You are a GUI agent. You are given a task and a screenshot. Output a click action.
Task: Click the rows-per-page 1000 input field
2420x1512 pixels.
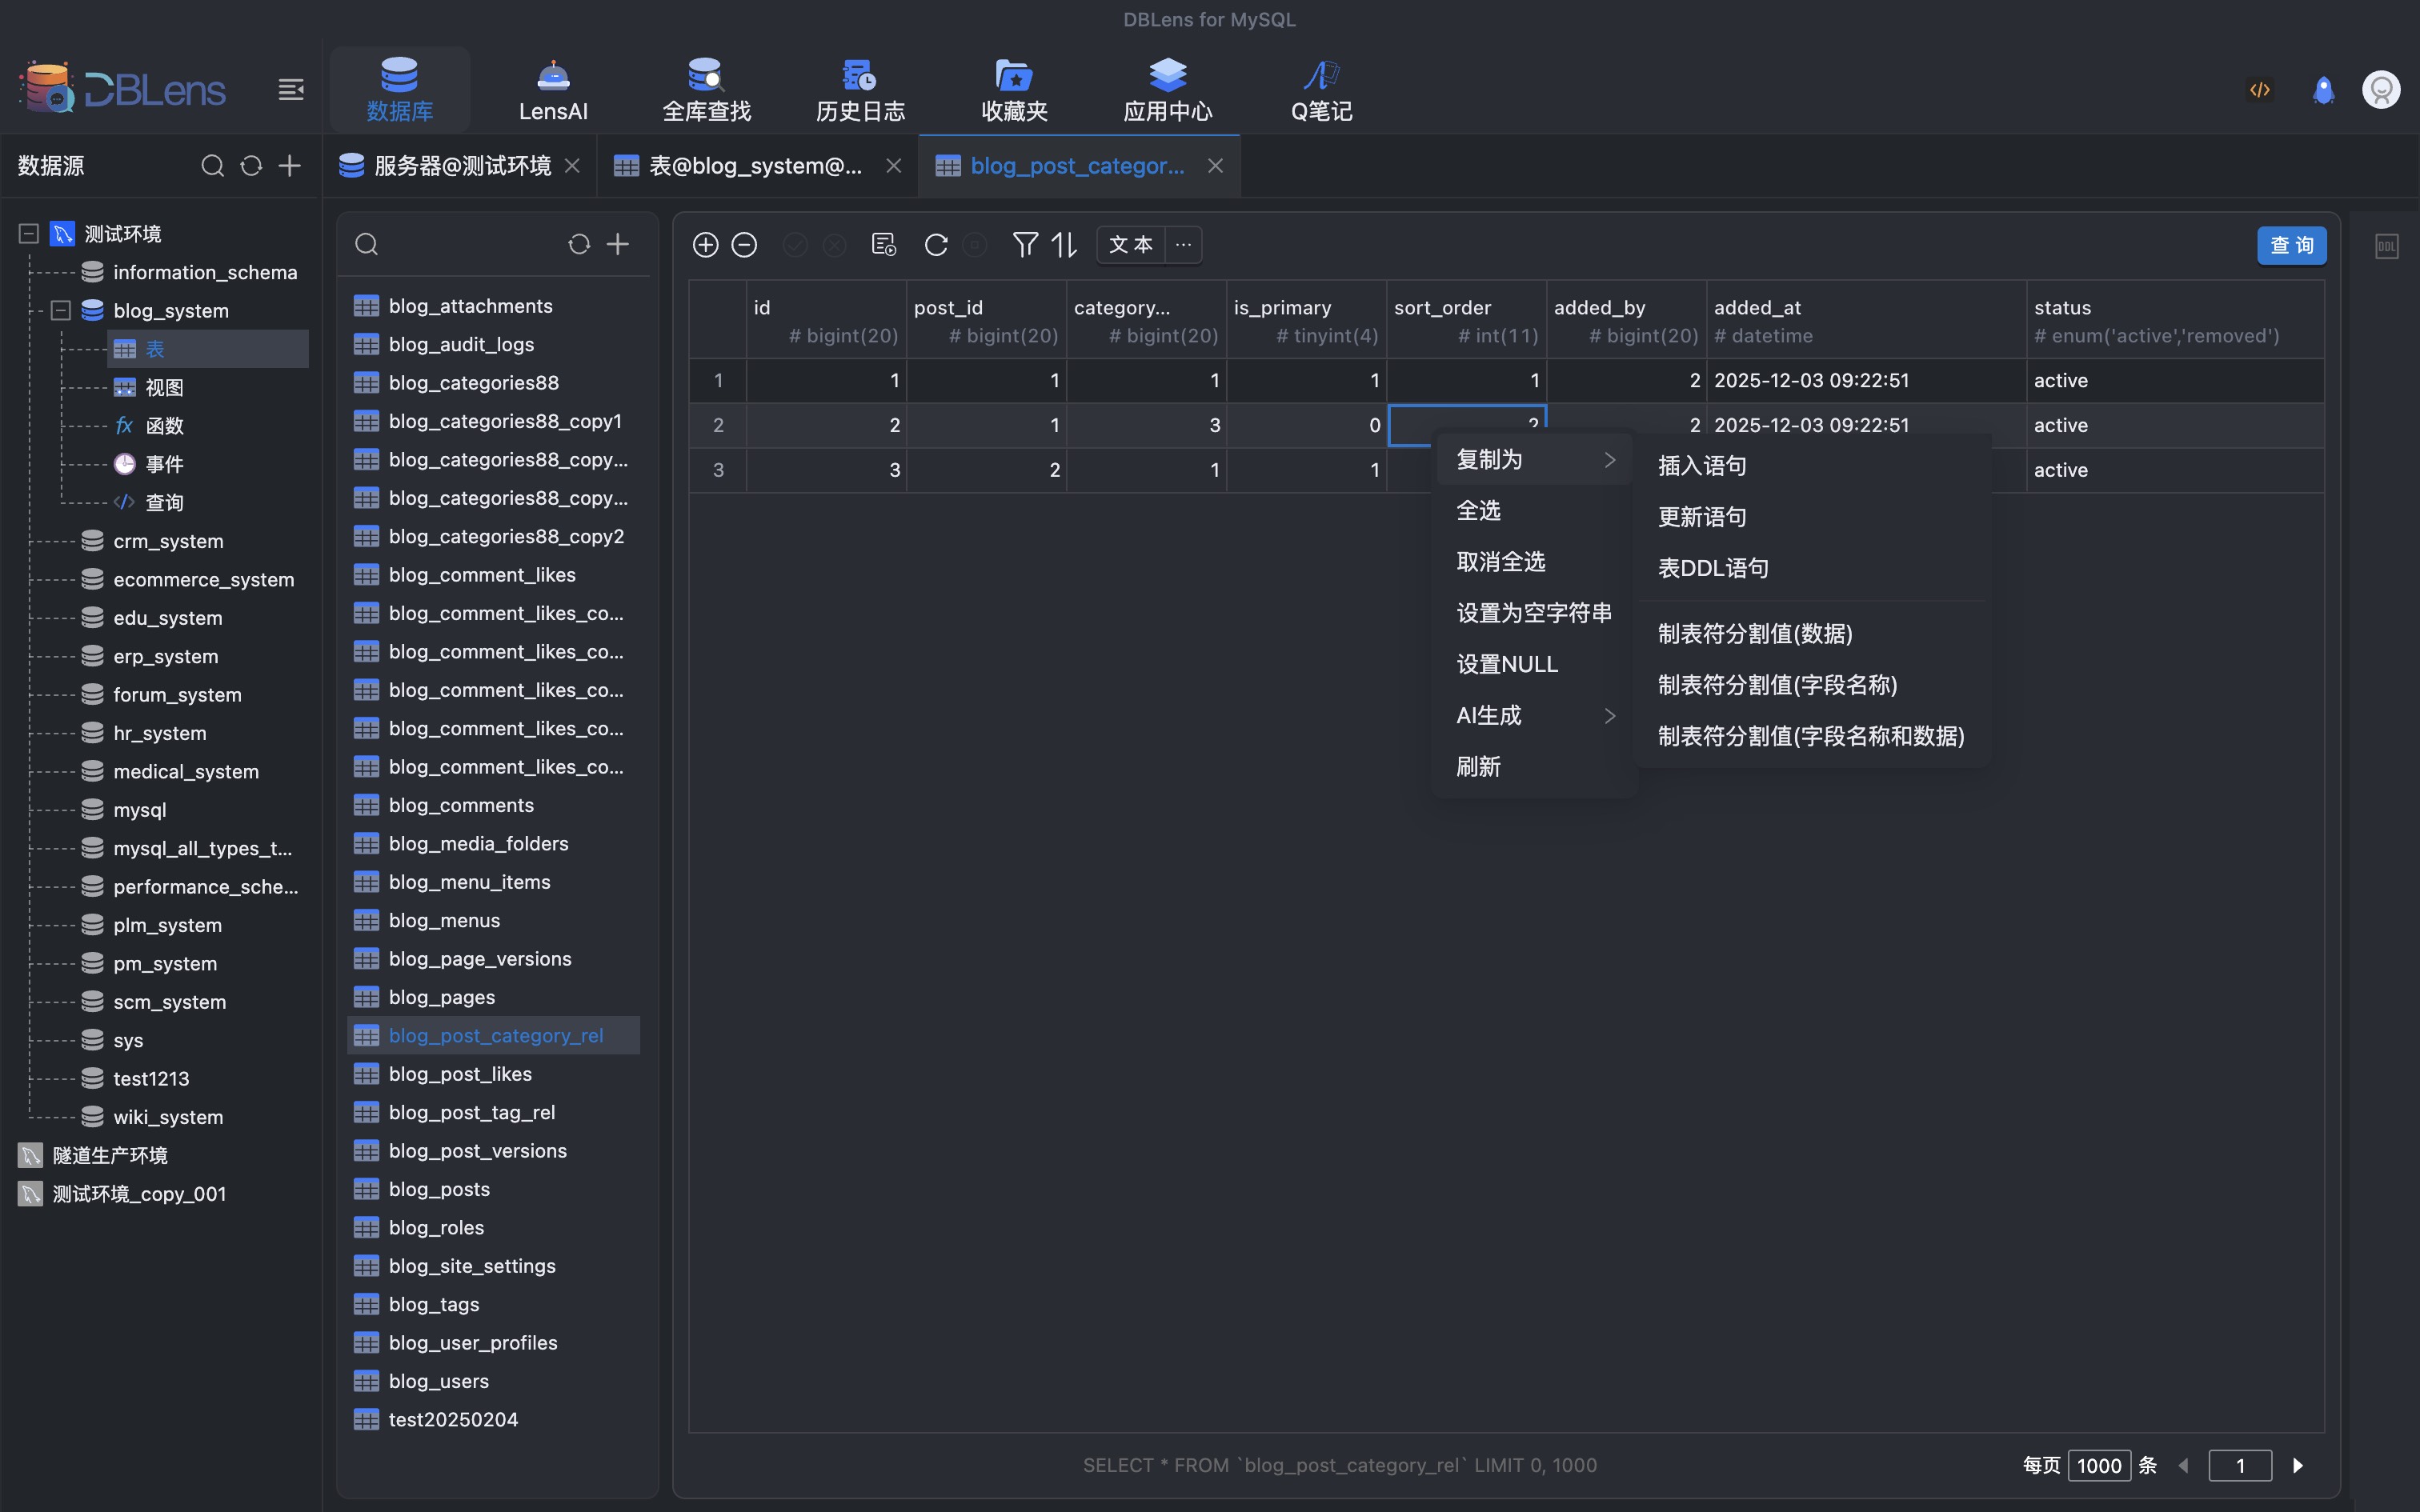pyautogui.click(x=2098, y=1465)
